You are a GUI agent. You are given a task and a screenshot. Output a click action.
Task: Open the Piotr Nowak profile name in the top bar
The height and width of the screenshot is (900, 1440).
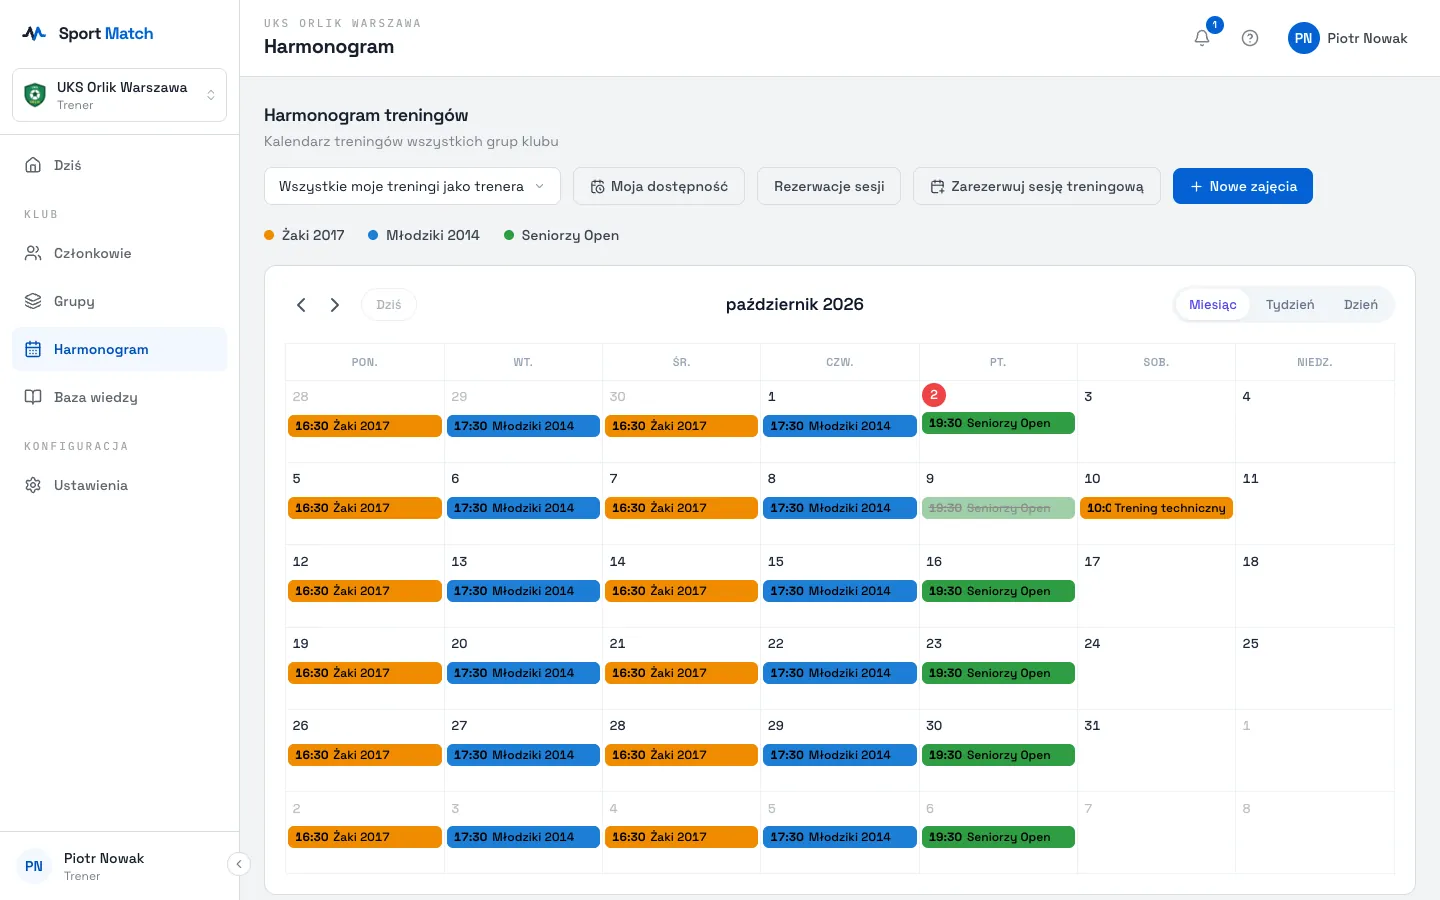click(x=1367, y=38)
